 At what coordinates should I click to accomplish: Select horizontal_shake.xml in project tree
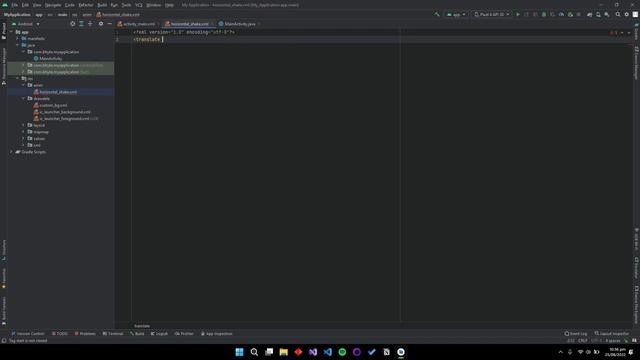pyautogui.click(x=58, y=92)
